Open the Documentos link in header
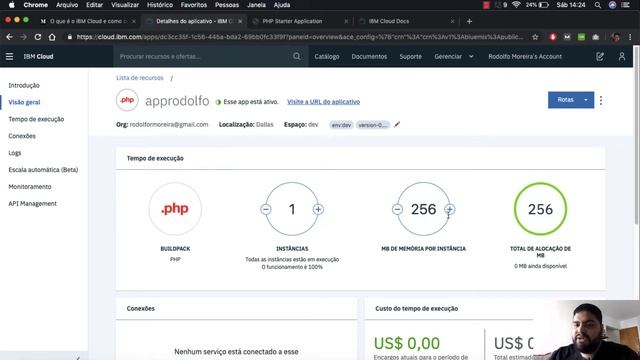Screen dimensions: 640x360 (369, 56)
